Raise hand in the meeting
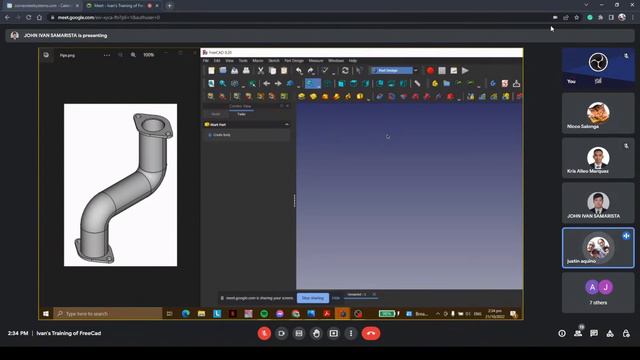 pyautogui.click(x=316, y=333)
